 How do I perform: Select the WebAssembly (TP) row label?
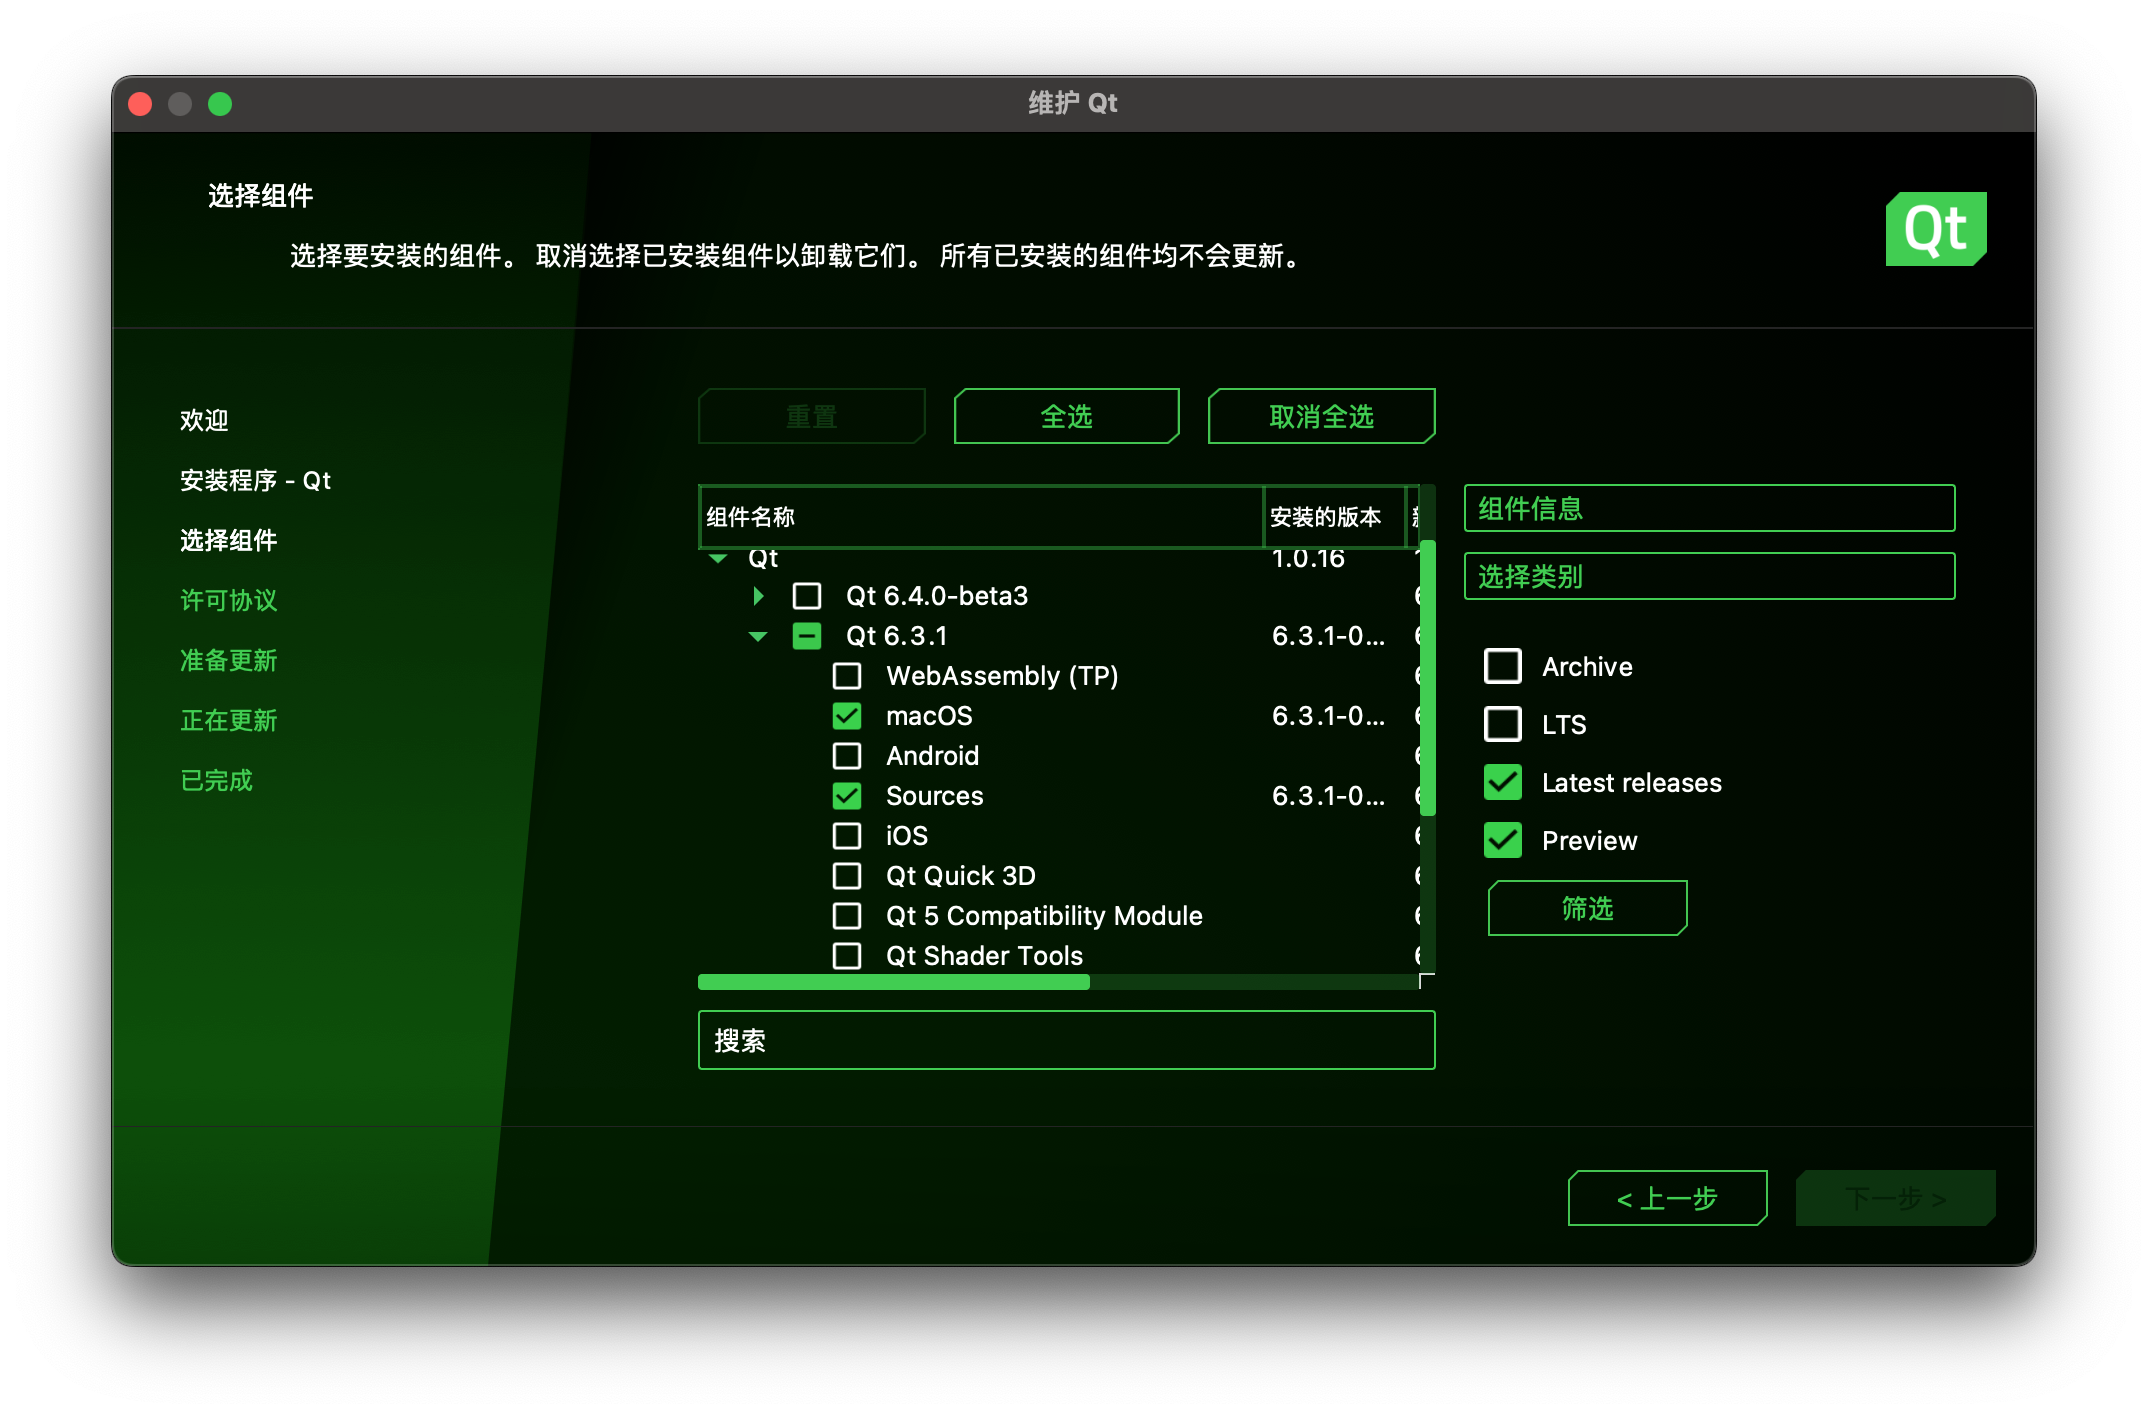pos(1002,676)
